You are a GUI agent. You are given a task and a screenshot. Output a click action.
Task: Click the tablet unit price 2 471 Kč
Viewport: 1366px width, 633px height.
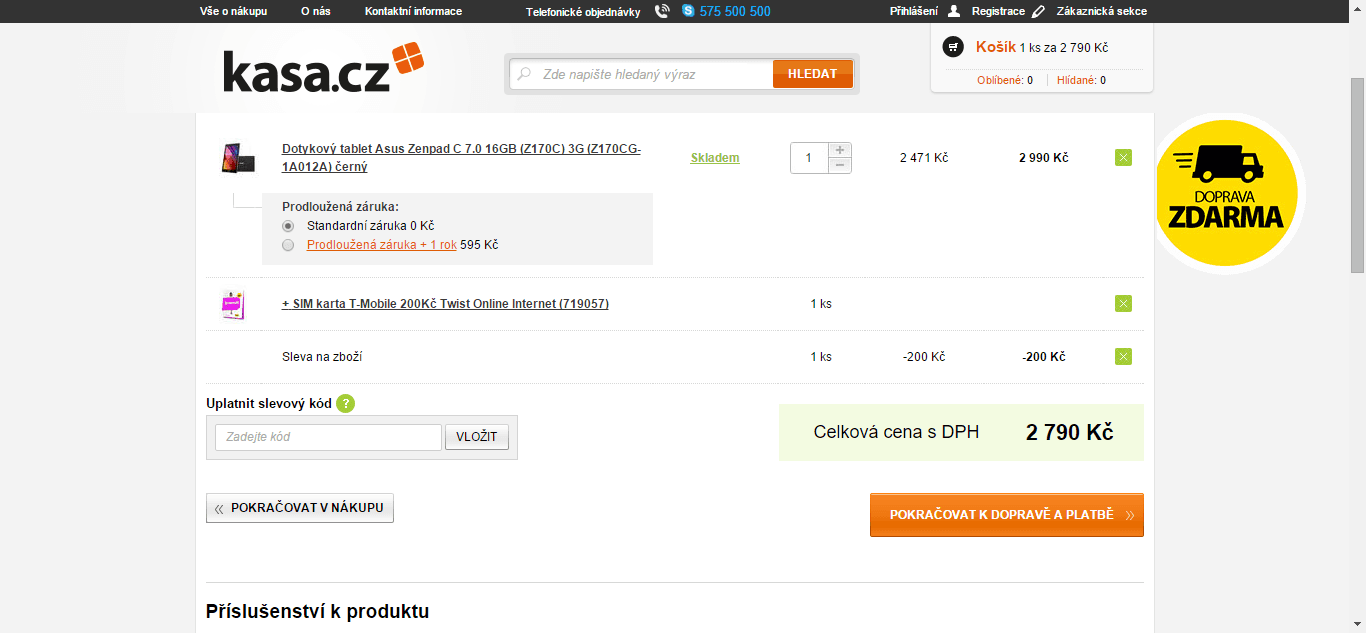click(924, 158)
